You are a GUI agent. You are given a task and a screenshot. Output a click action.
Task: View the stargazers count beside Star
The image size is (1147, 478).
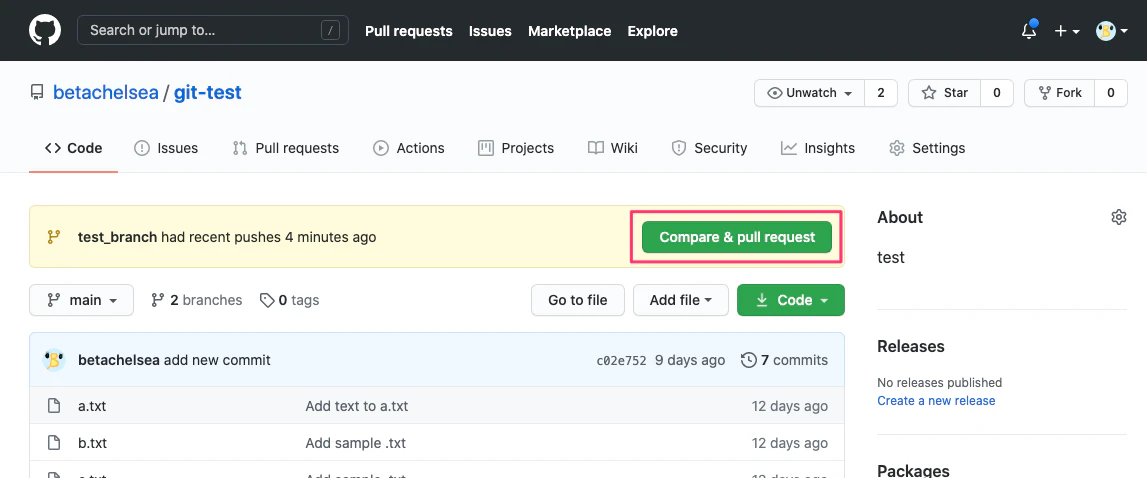pyautogui.click(x=997, y=93)
